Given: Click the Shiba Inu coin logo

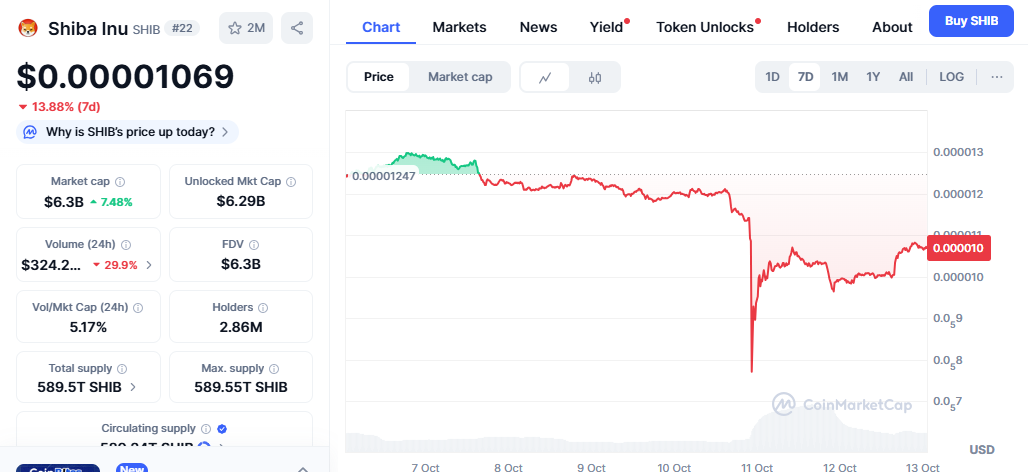Looking at the screenshot, I should coord(28,28).
